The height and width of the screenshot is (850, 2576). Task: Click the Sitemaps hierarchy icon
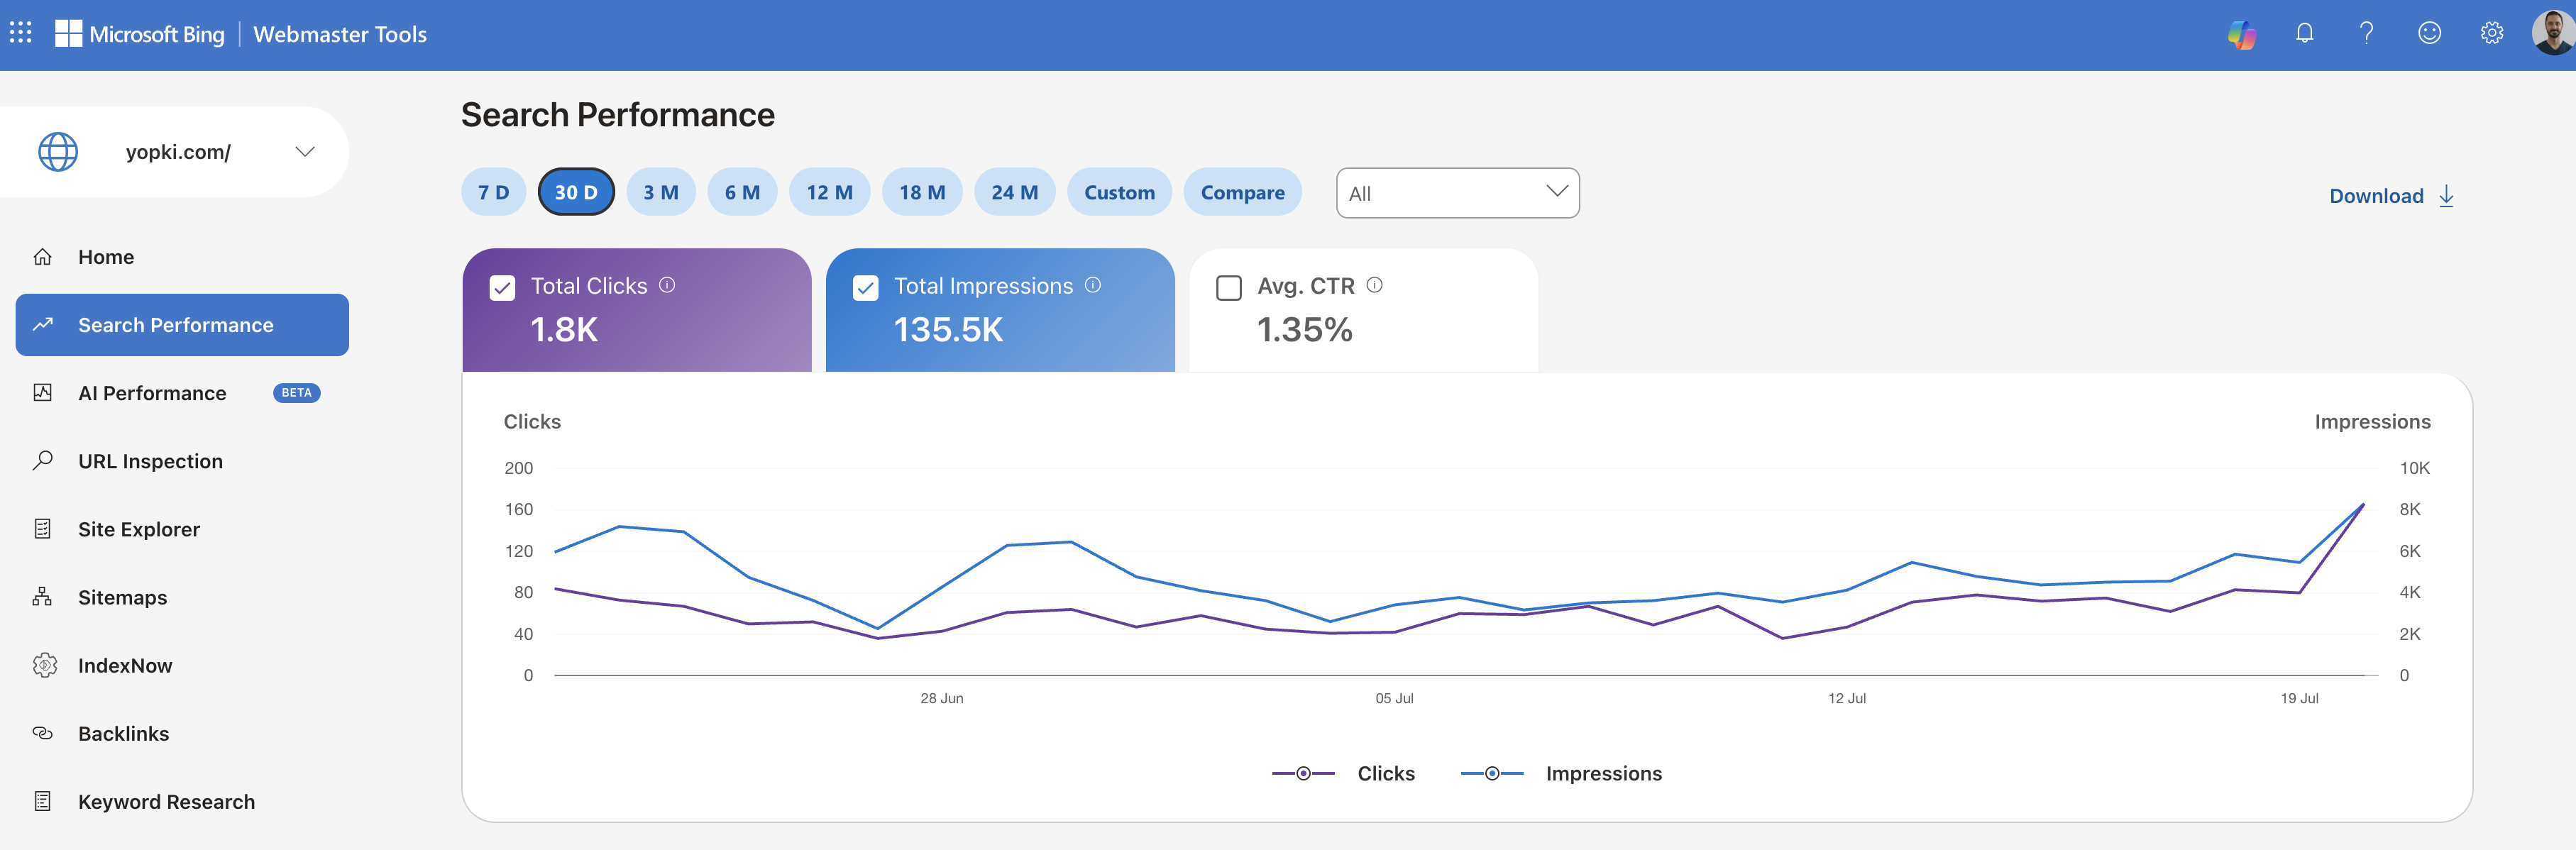click(x=42, y=597)
